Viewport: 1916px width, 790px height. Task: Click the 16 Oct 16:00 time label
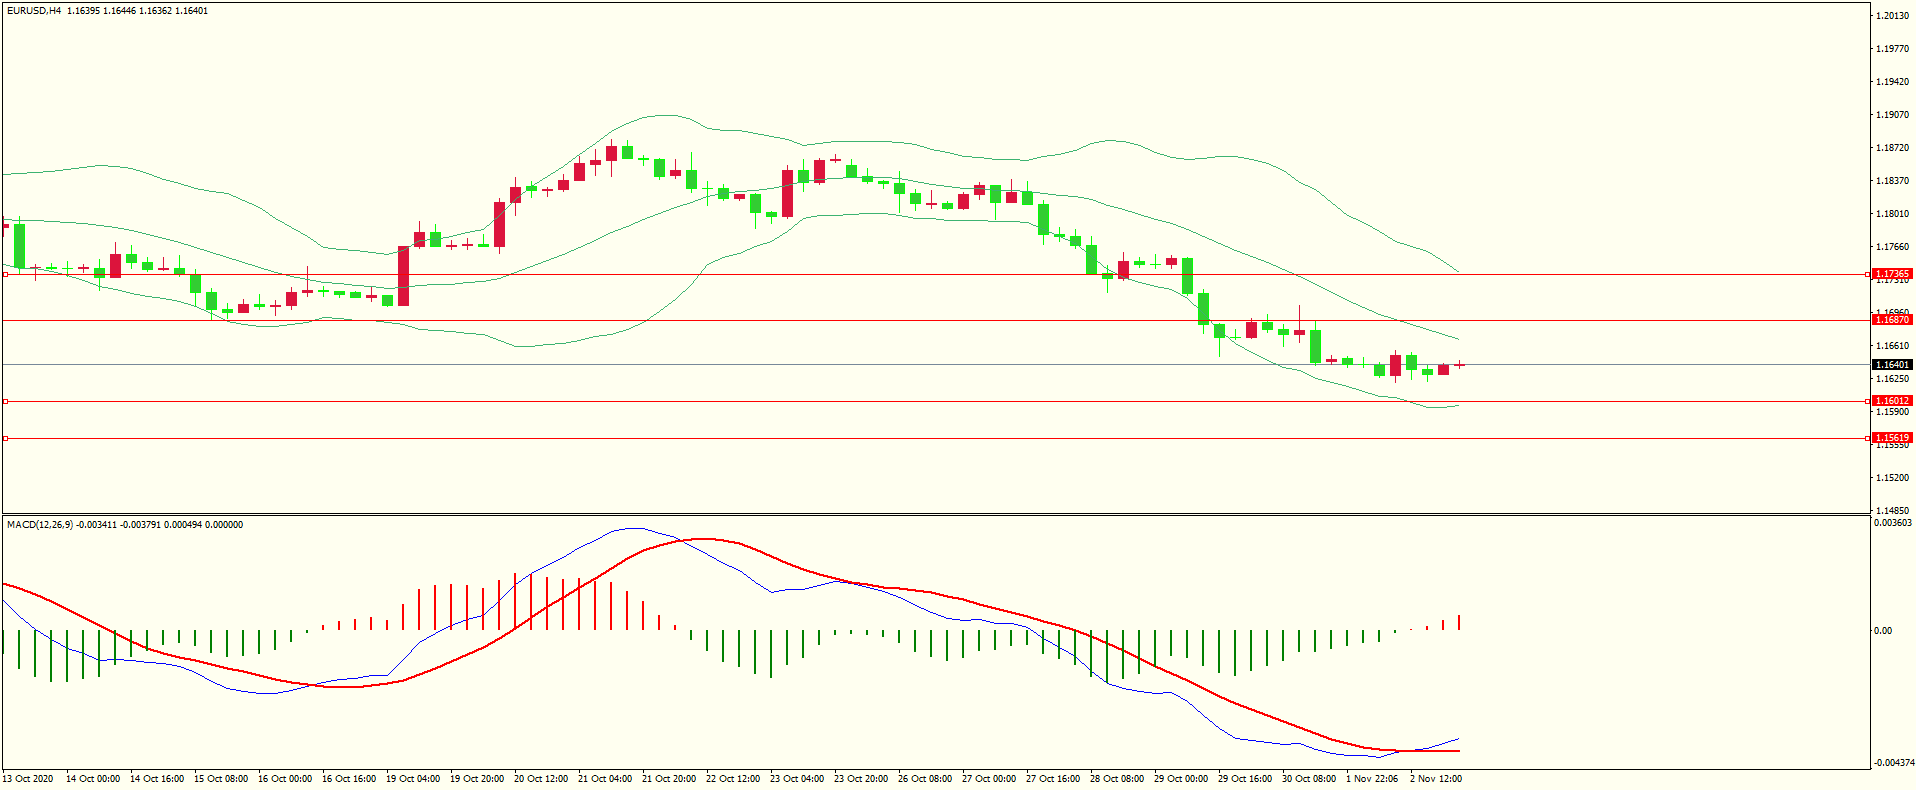[x=349, y=779]
